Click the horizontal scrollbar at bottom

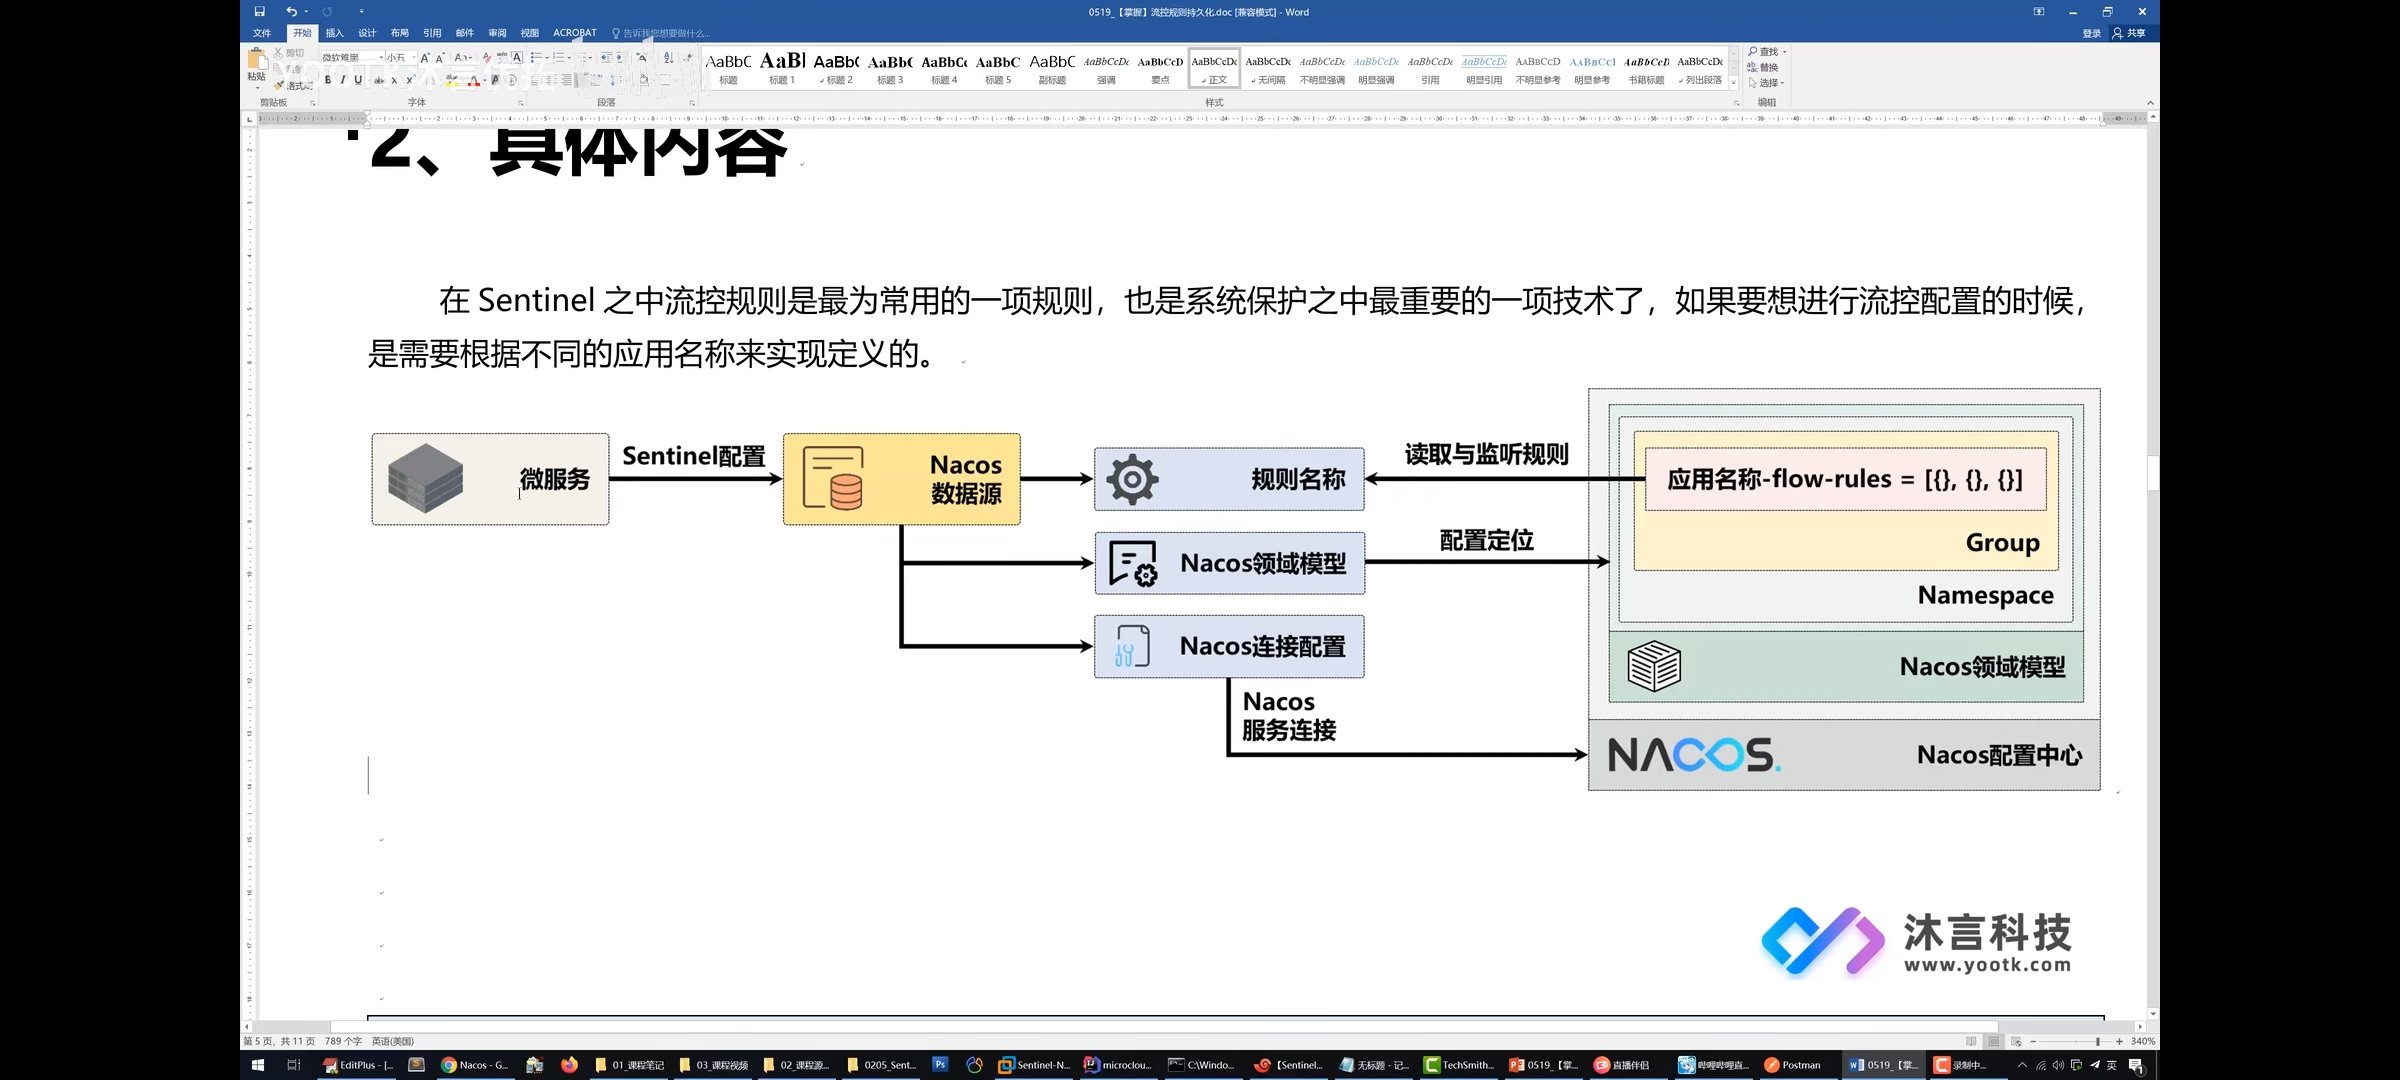tap(1164, 1027)
